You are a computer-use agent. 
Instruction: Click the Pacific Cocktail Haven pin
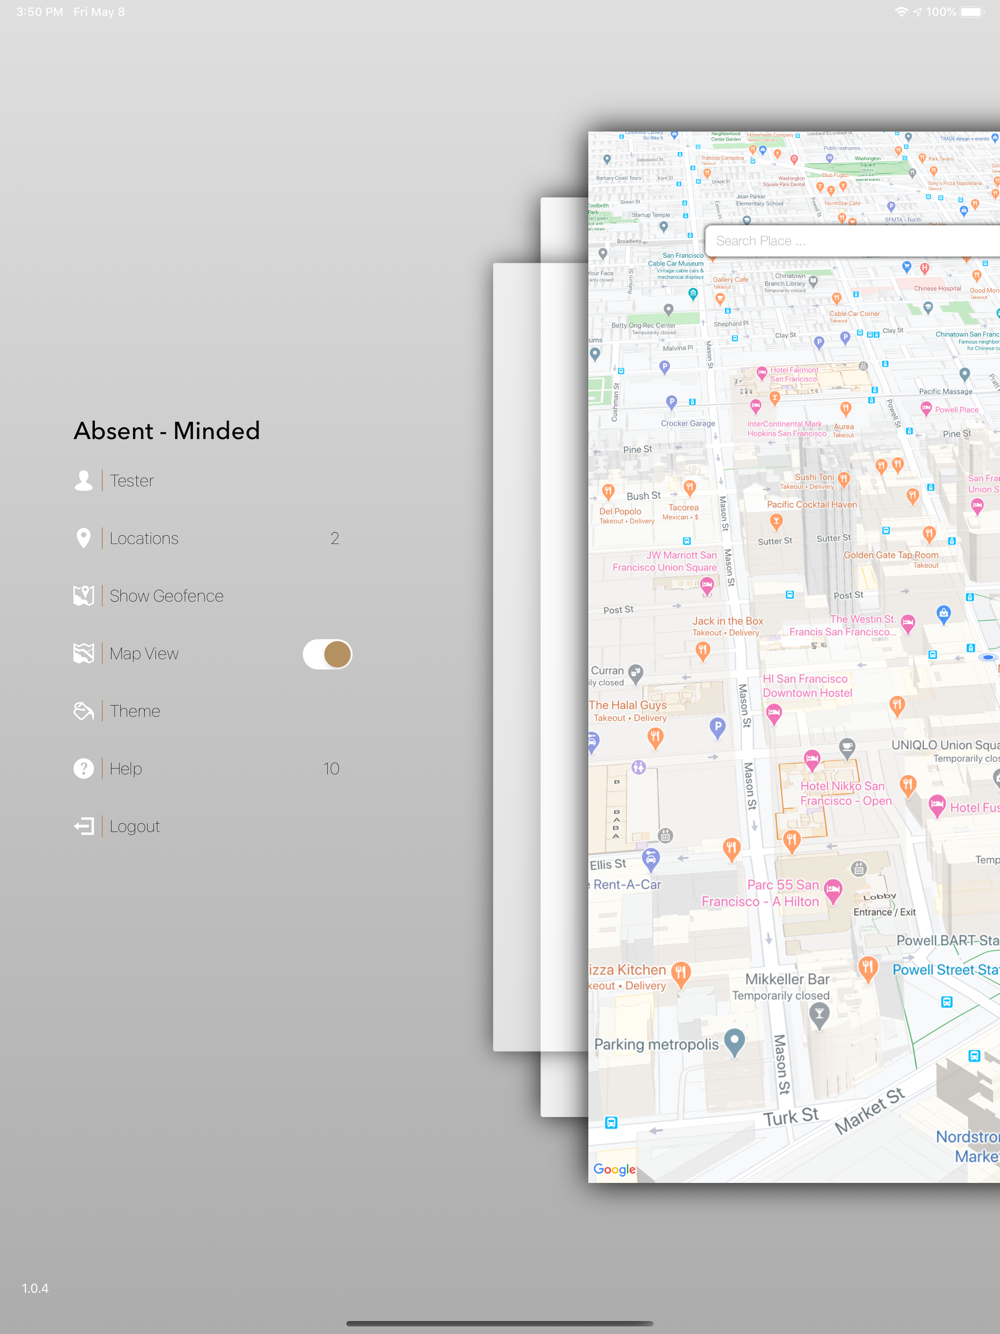tap(776, 523)
